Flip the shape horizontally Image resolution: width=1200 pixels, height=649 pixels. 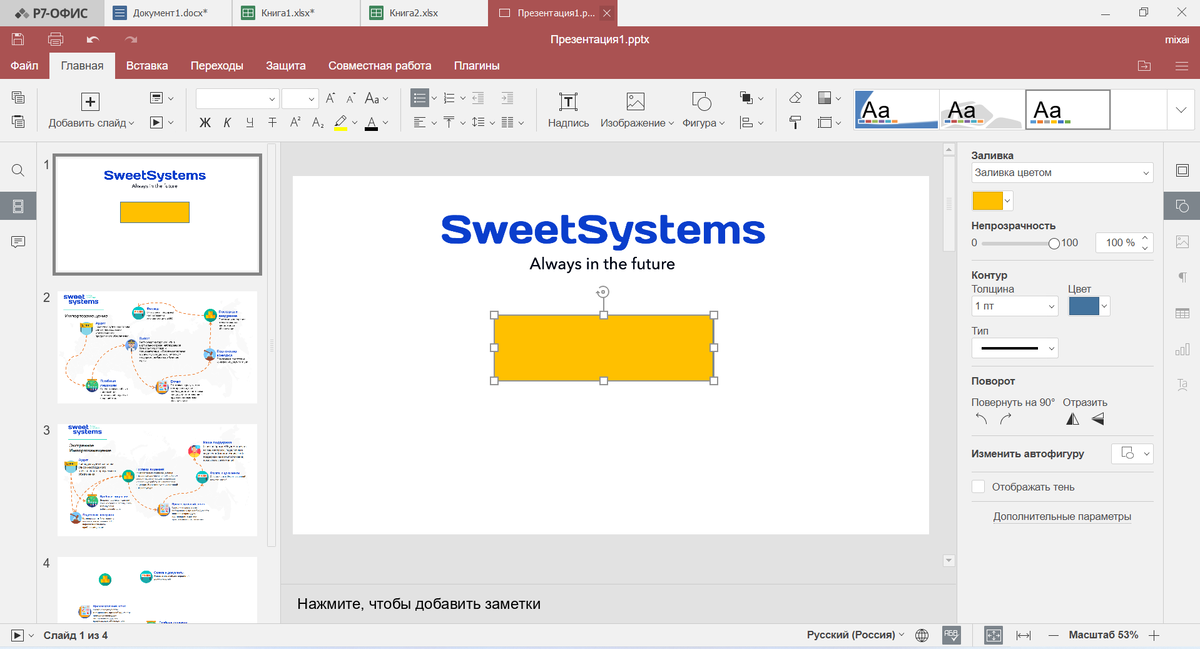click(x=1073, y=419)
